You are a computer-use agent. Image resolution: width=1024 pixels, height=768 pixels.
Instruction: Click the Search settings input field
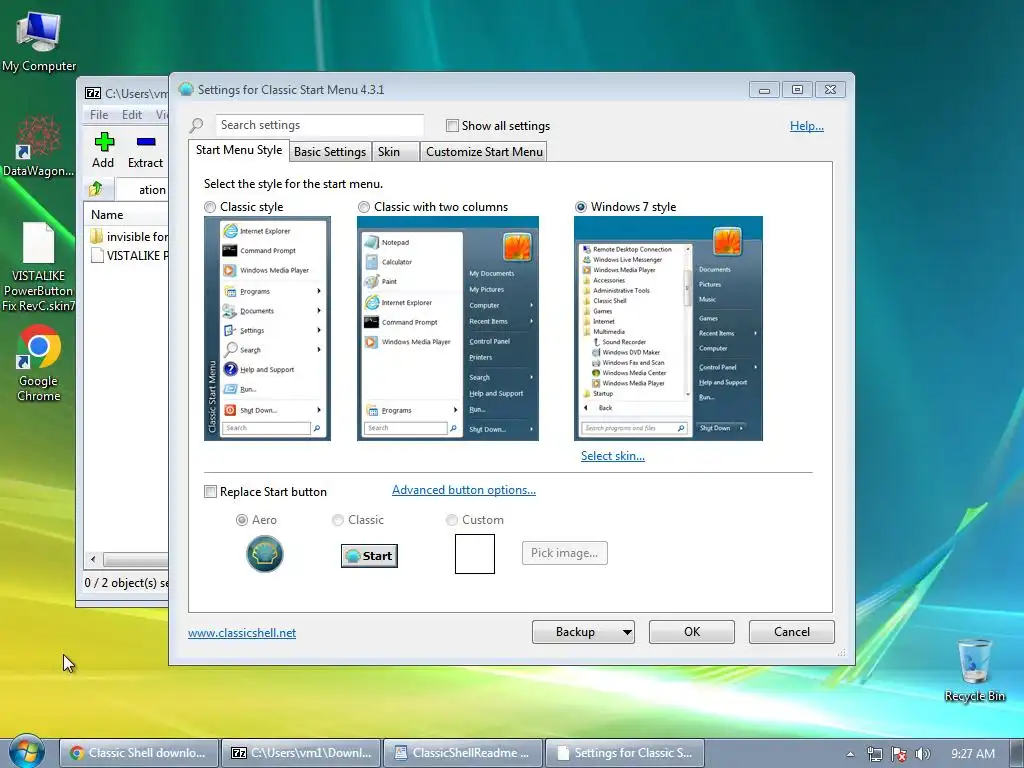point(319,125)
